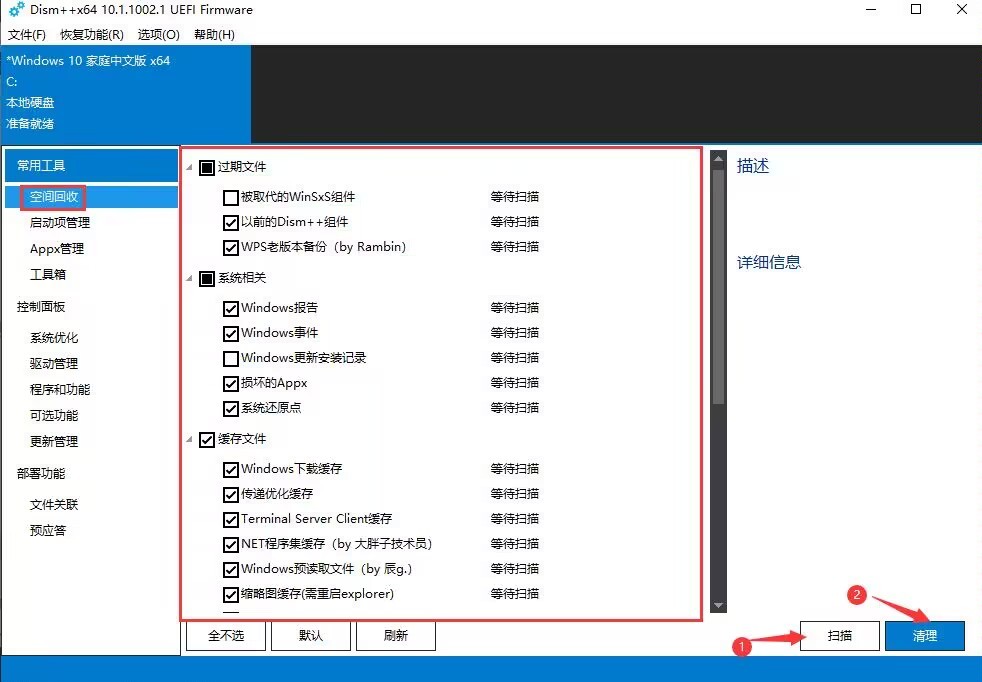The image size is (982, 682).
Task: Open the 文件(F) menu
Action: (27, 34)
